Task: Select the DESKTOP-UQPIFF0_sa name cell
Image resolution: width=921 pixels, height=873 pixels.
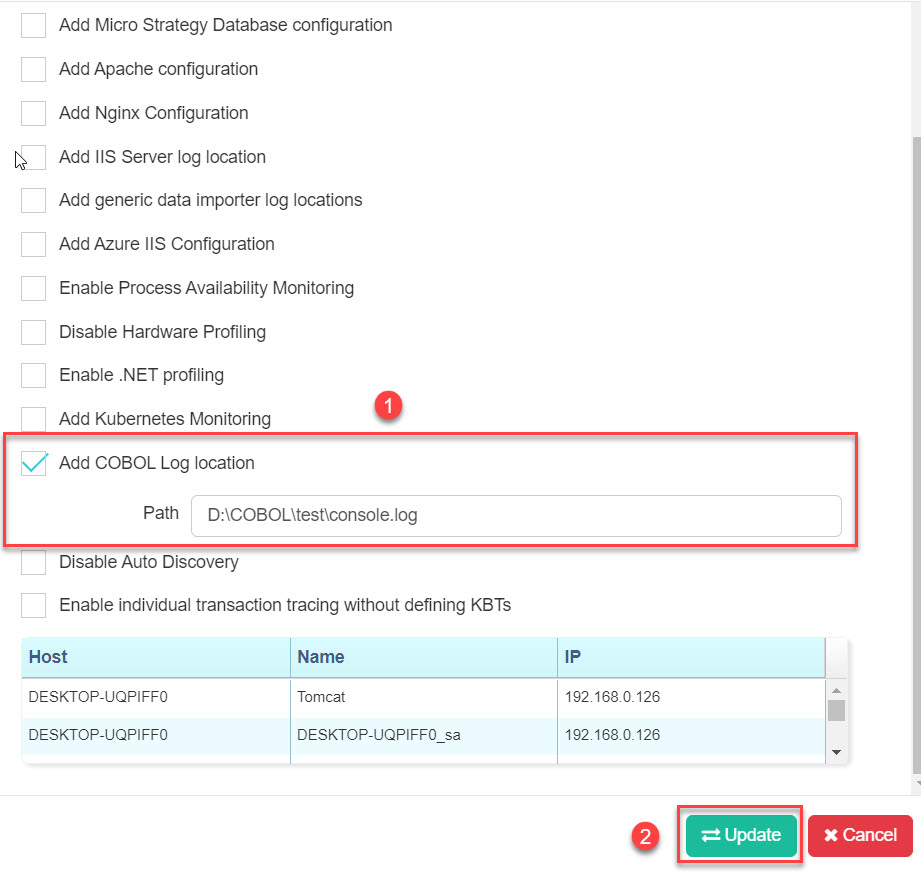Action: [x=423, y=735]
